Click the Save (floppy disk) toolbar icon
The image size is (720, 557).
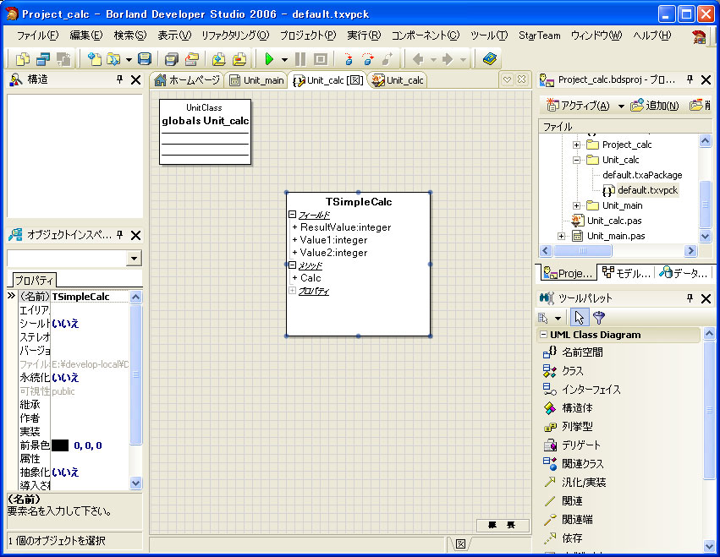[x=145, y=59]
